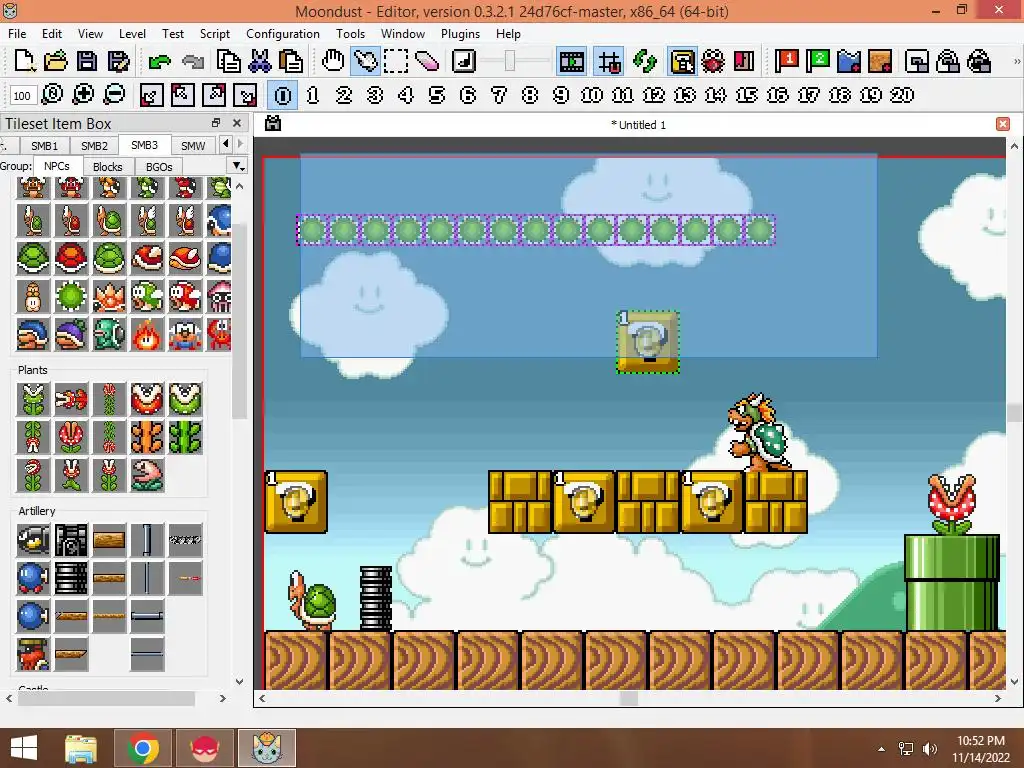1024x768 pixels.
Task: Switch group to Blocks tab
Action: [x=108, y=167]
